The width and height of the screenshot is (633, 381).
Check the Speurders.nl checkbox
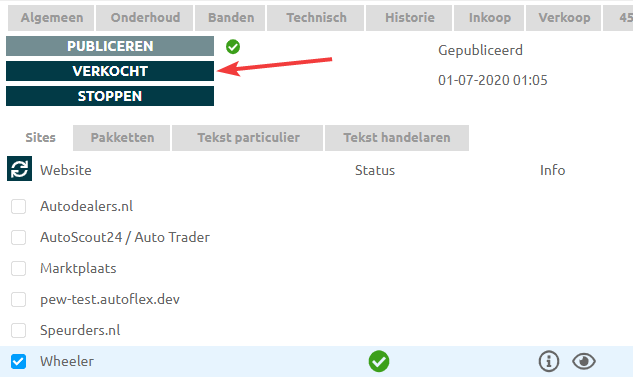pyautogui.click(x=19, y=330)
